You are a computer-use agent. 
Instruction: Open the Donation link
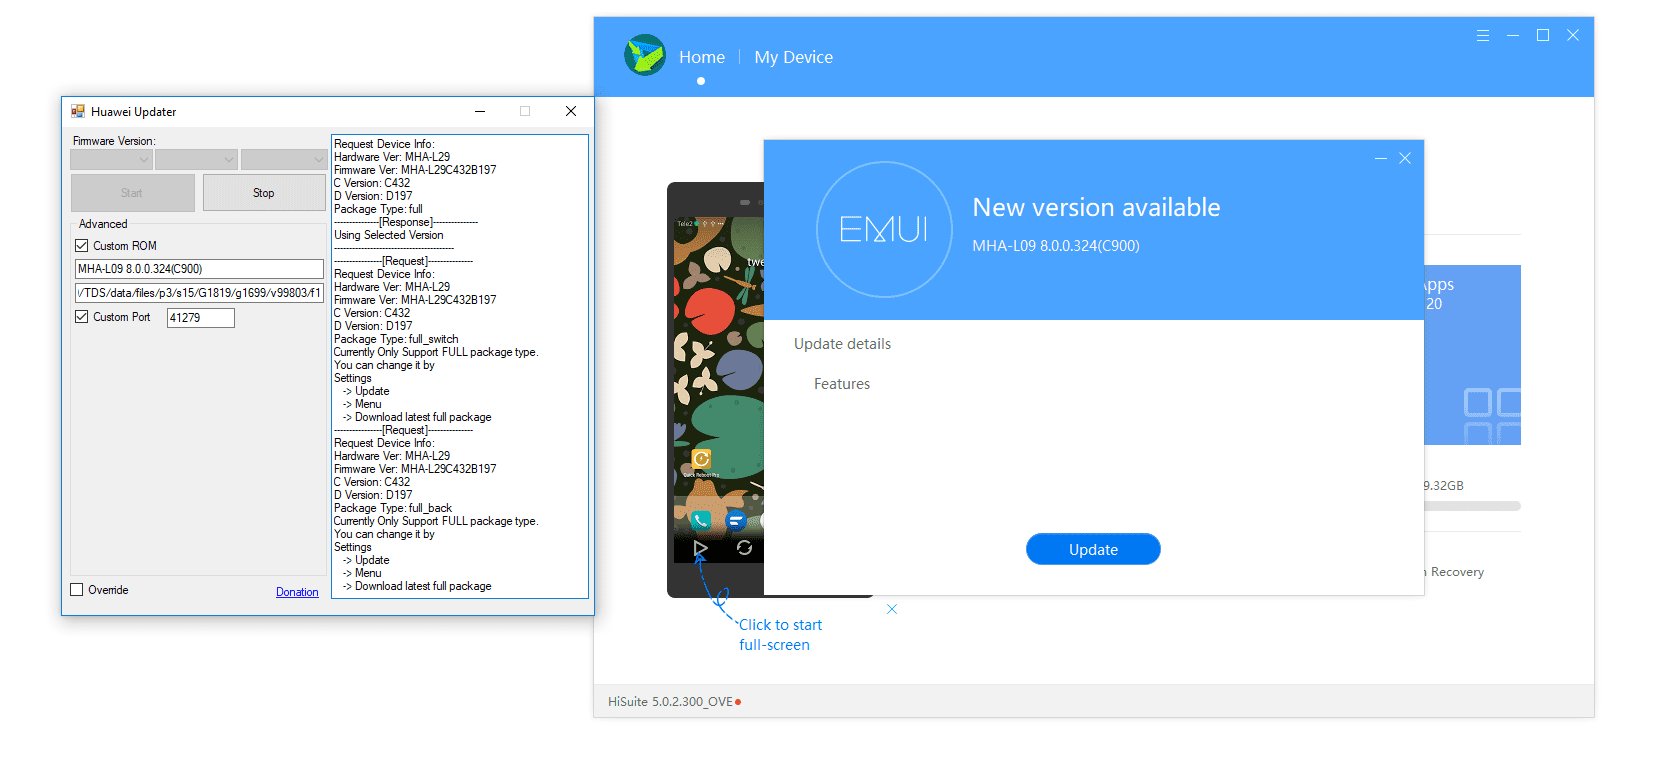click(x=297, y=592)
